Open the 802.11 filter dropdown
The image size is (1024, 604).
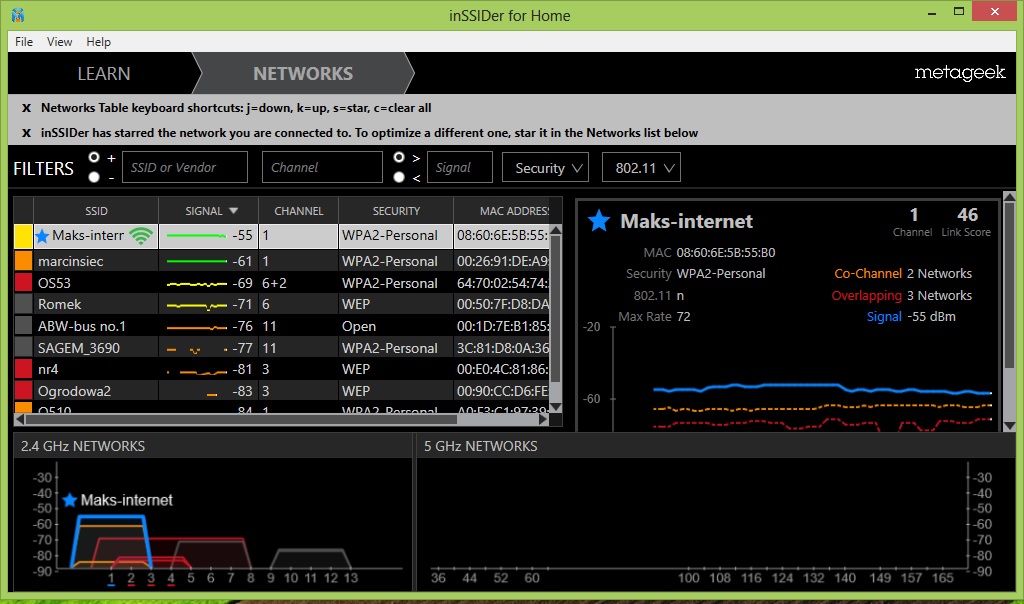click(641, 167)
